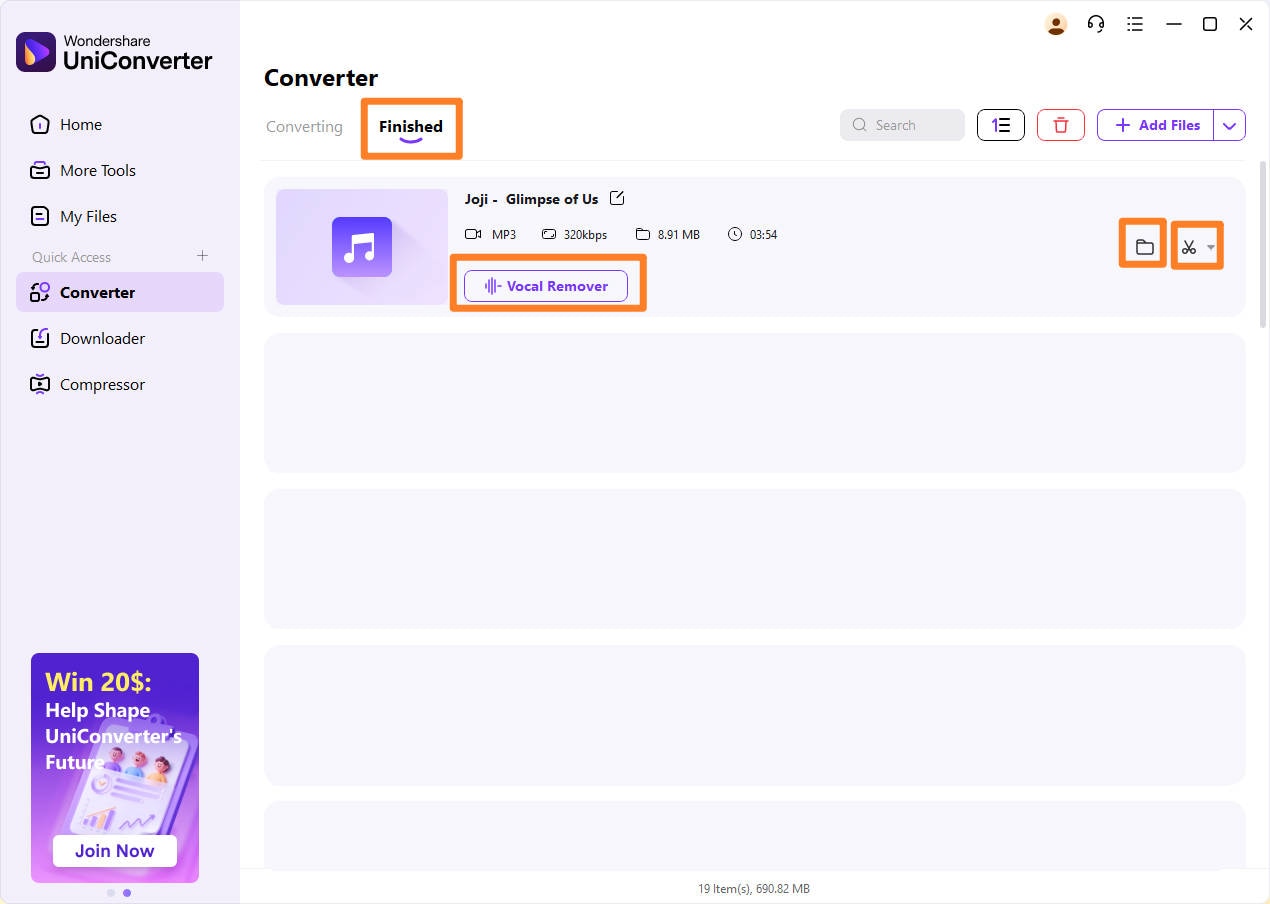Click the Converter page heading
This screenshot has height=904, width=1270.
click(321, 78)
